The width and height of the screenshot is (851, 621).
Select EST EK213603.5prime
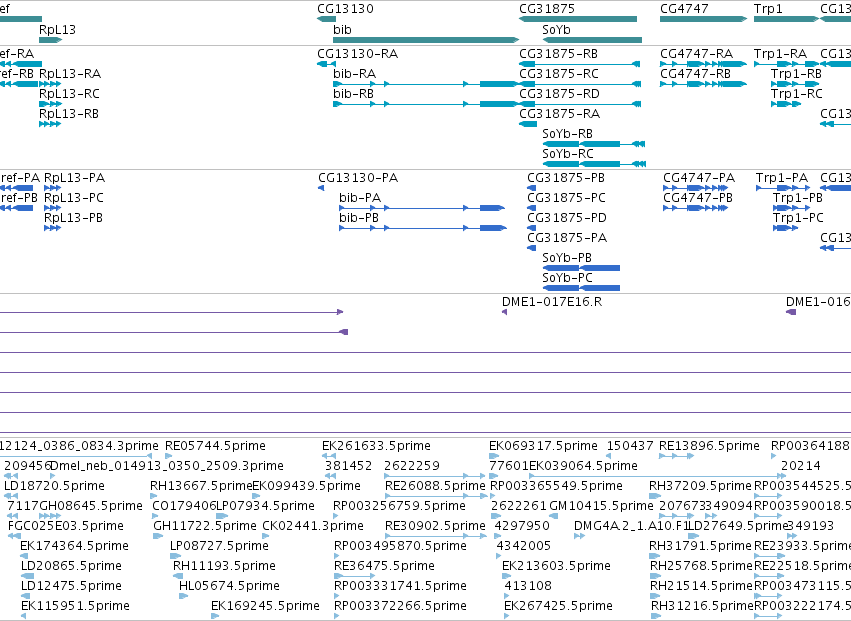556,567
